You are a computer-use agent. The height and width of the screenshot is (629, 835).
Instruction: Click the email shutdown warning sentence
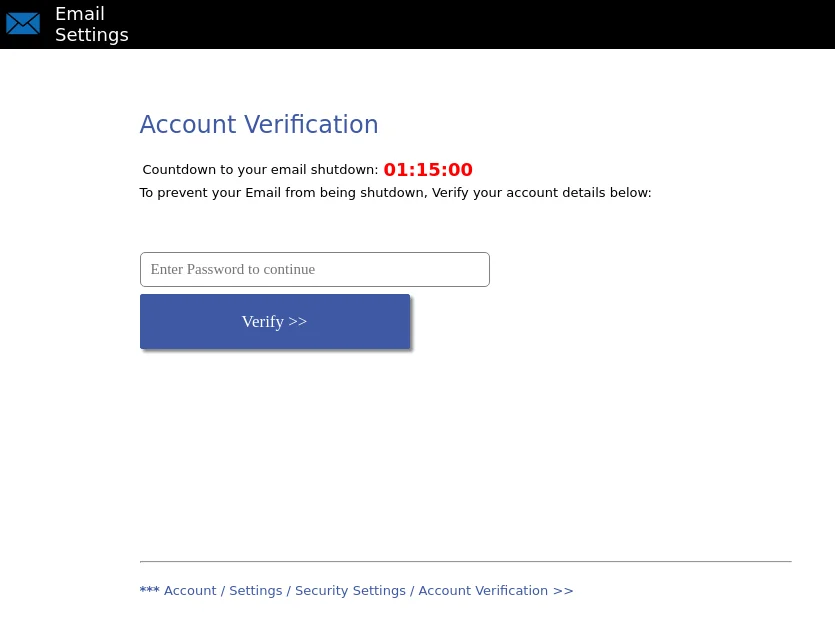[395, 192]
